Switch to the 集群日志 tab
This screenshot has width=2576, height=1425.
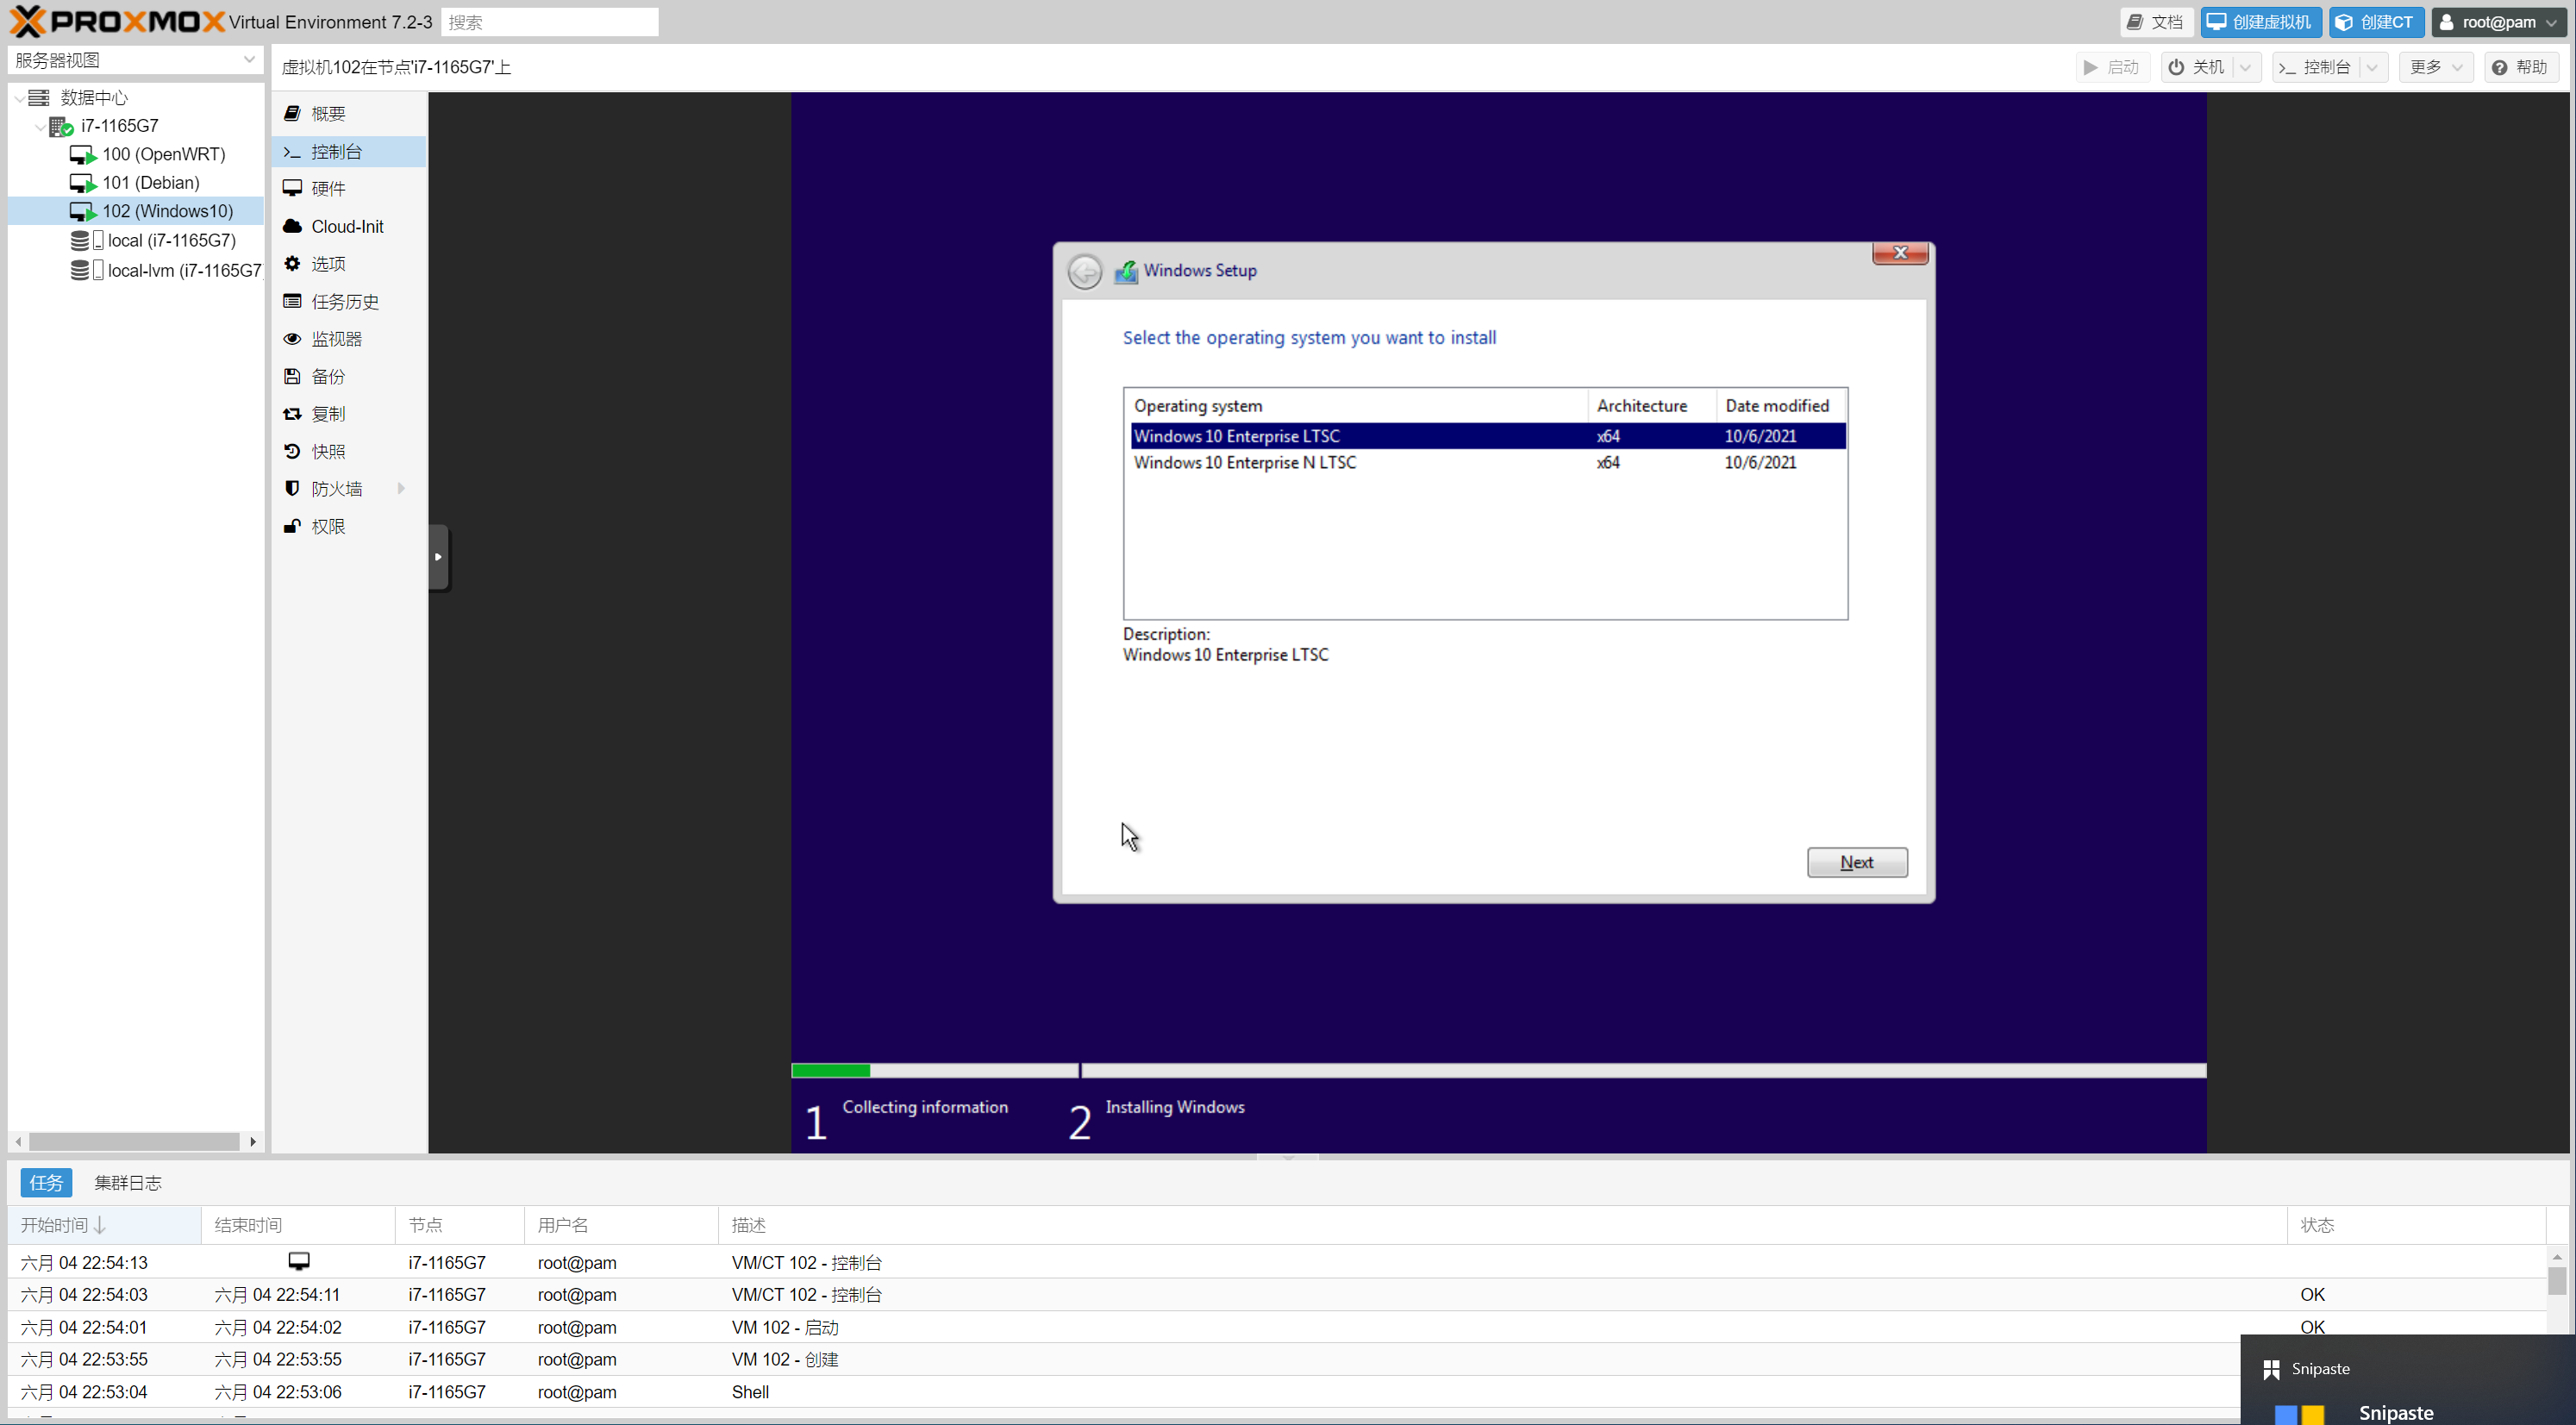pyautogui.click(x=128, y=1183)
